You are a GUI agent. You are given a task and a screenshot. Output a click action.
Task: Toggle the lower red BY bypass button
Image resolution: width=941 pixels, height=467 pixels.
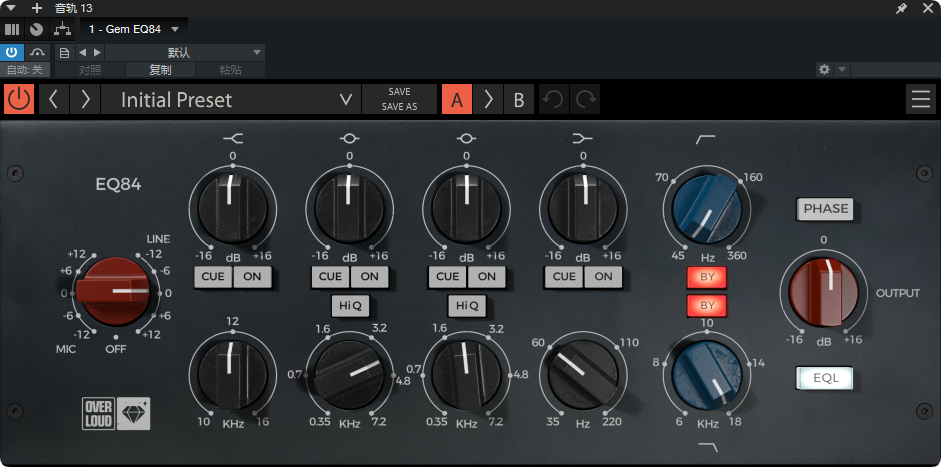pos(708,306)
